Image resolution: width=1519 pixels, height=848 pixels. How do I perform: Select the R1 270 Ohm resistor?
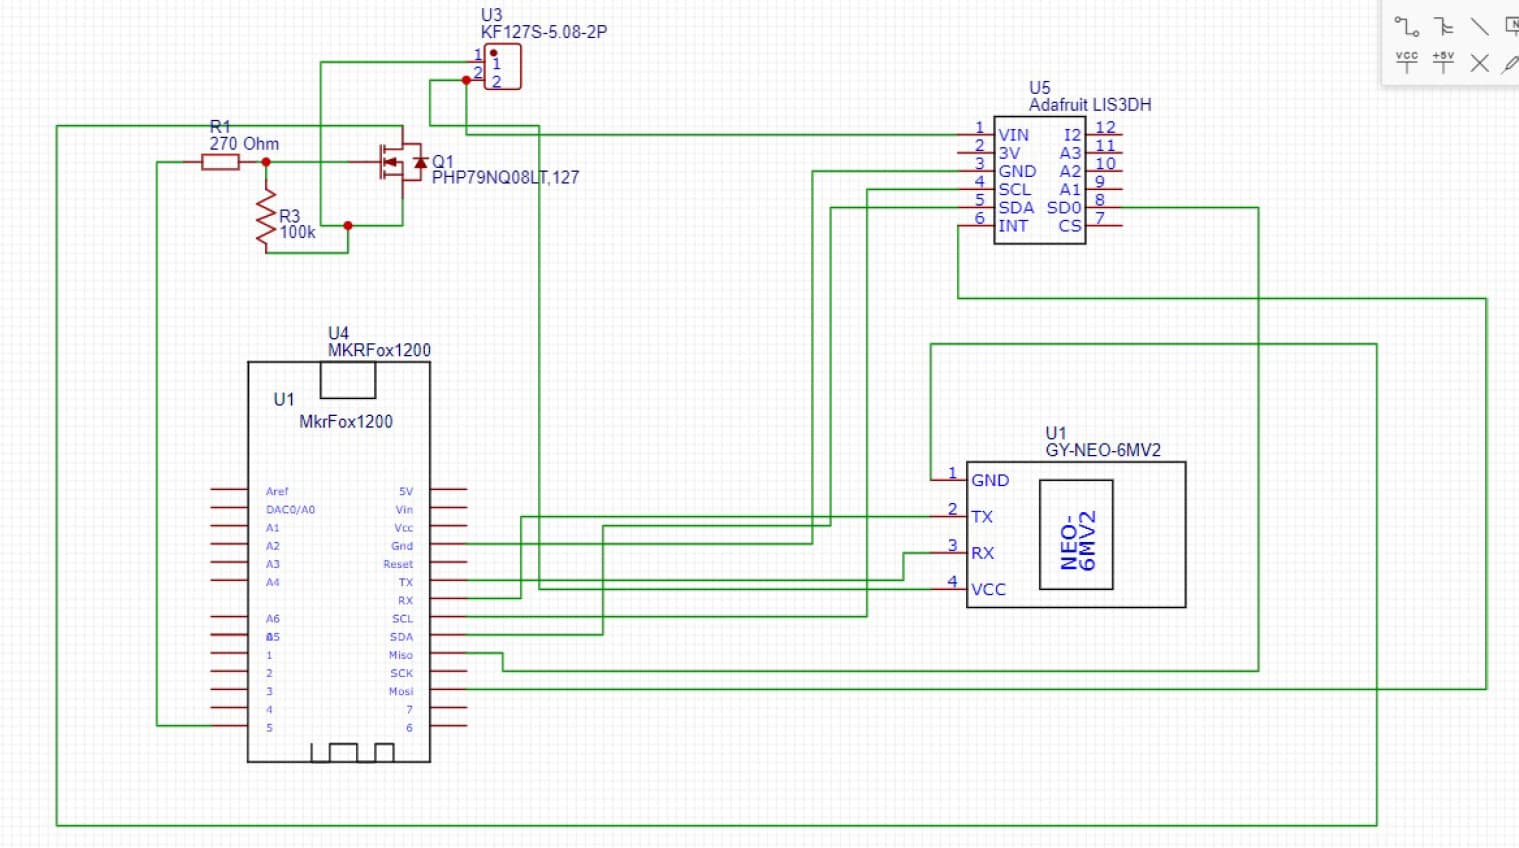click(220, 163)
